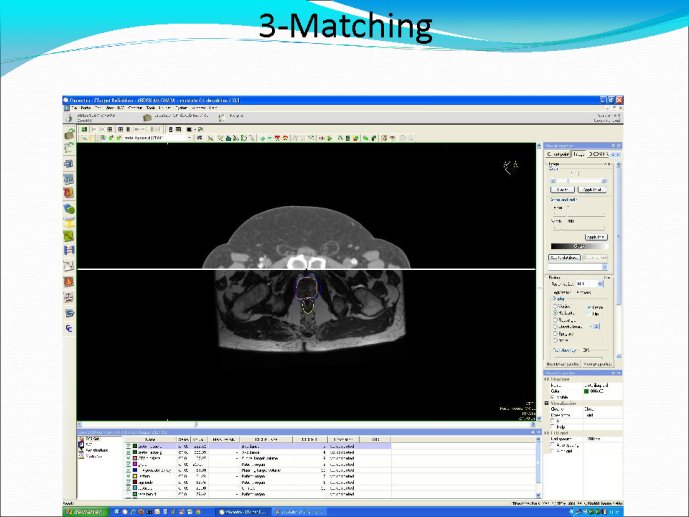This screenshot has width=689, height=517.
Task: Click the level slider in window/level section
Action: pos(579,214)
